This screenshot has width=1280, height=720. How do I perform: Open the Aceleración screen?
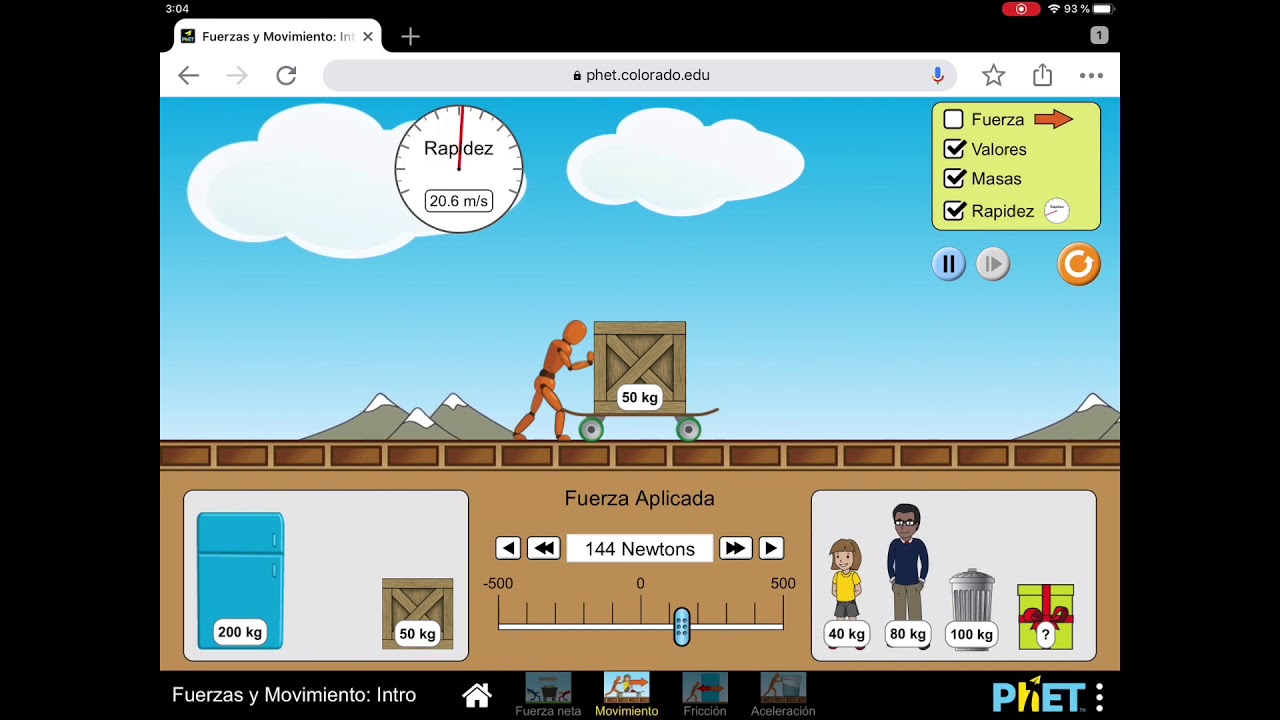tap(783, 695)
